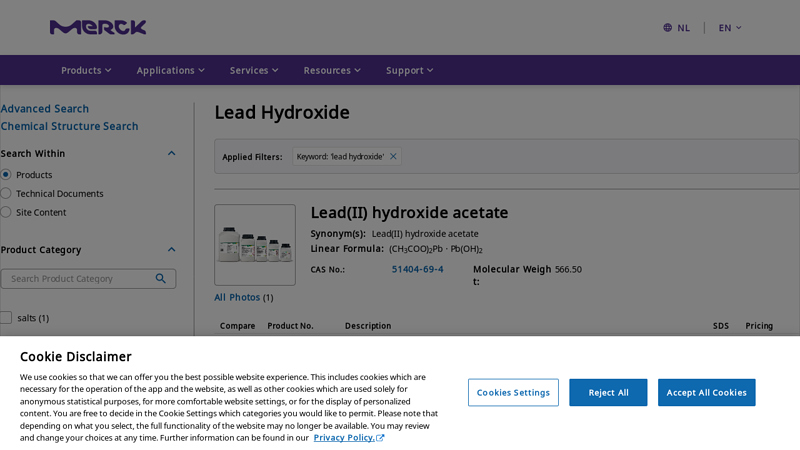Click the molecular weight value 566.50

pyautogui.click(x=568, y=269)
